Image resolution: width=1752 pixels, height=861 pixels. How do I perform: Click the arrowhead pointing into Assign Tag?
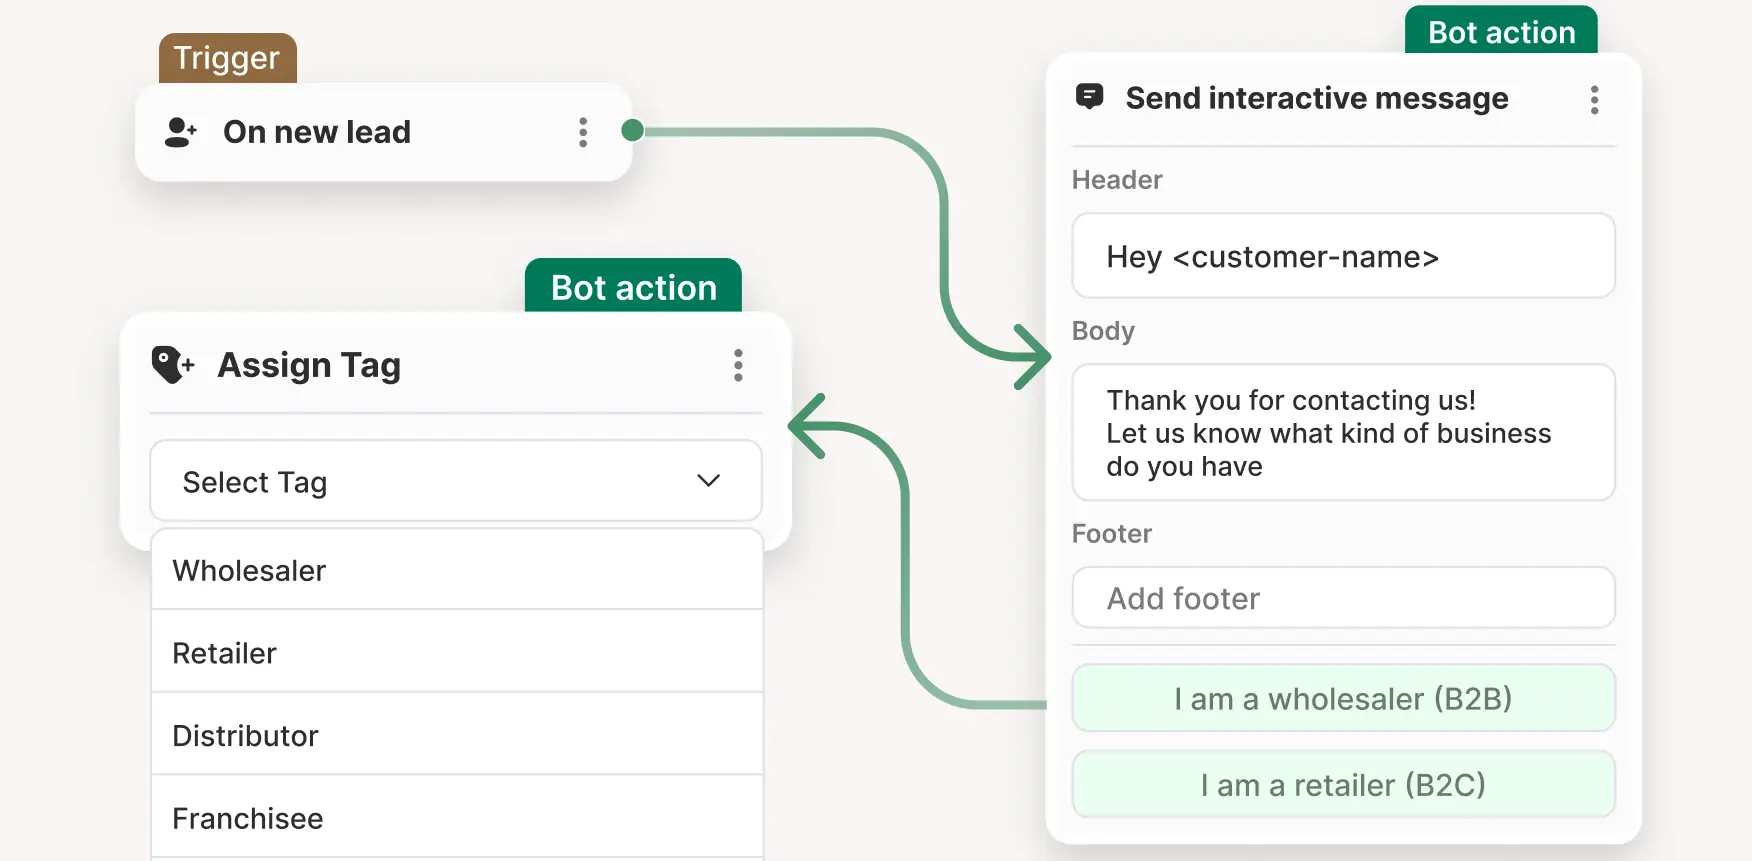point(806,426)
